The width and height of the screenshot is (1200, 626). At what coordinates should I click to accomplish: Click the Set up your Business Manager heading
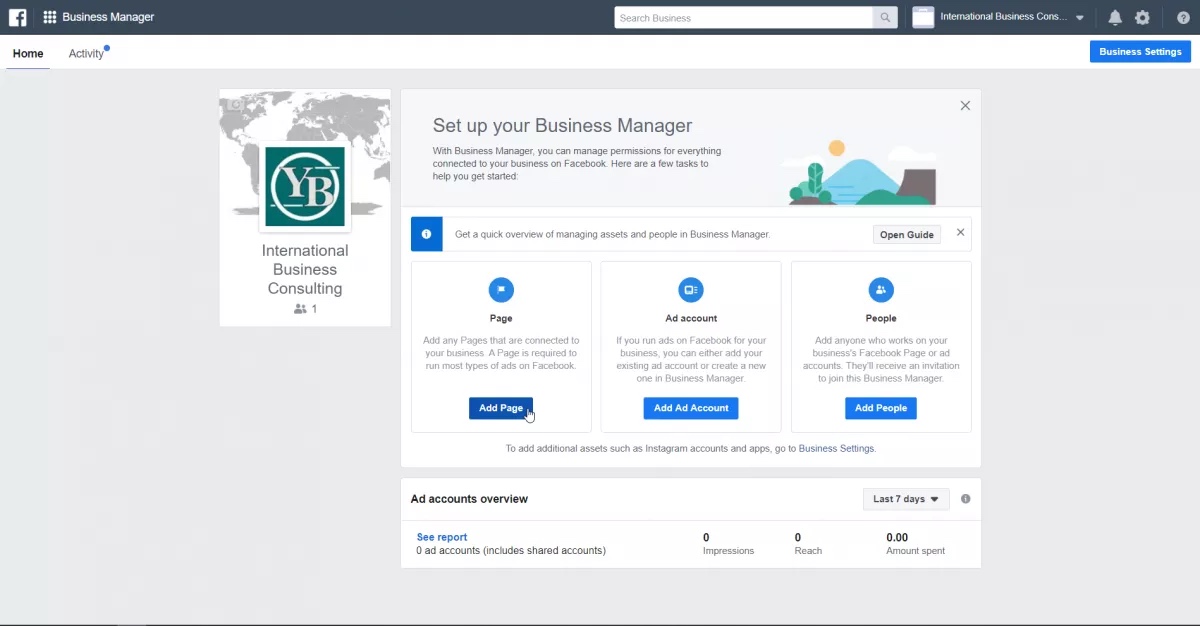click(562, 126)
